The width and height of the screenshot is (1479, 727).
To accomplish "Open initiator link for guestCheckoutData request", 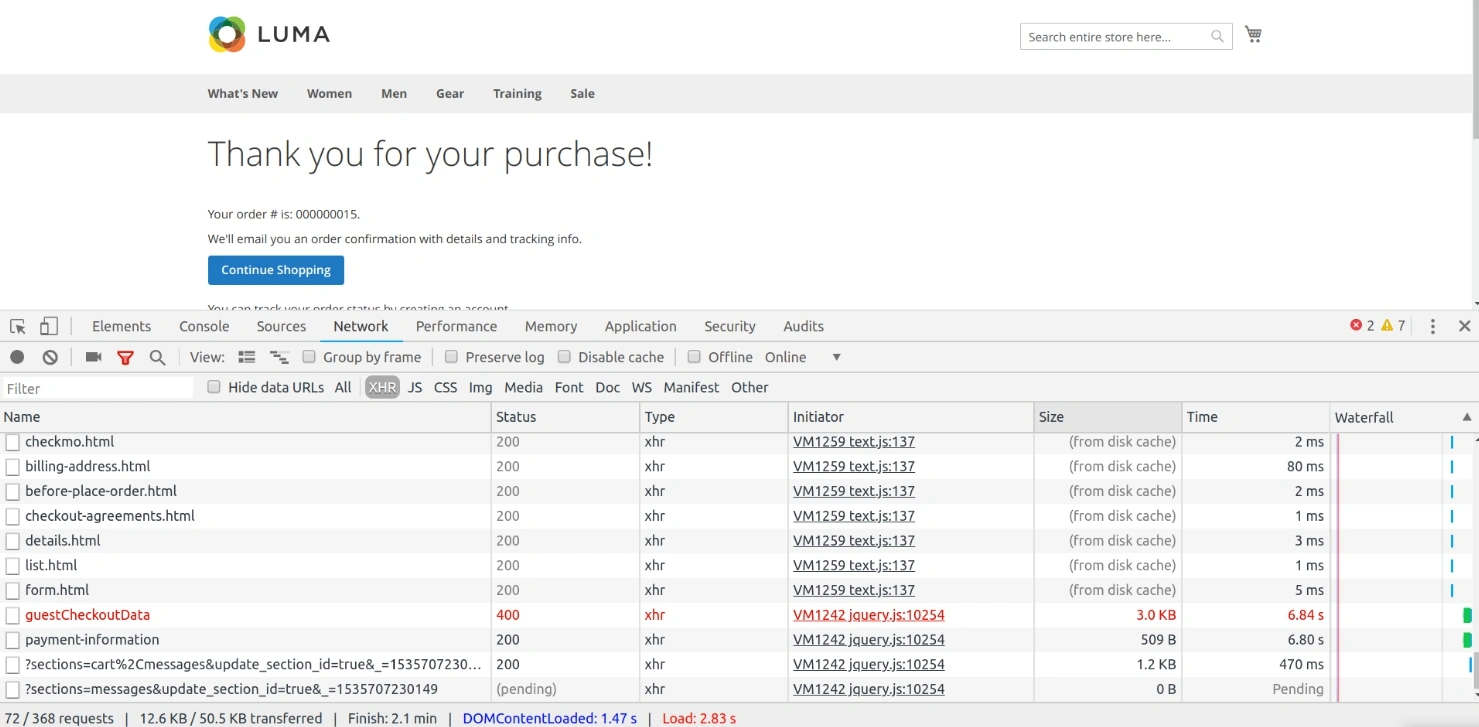I will click(x=868, y=614).
